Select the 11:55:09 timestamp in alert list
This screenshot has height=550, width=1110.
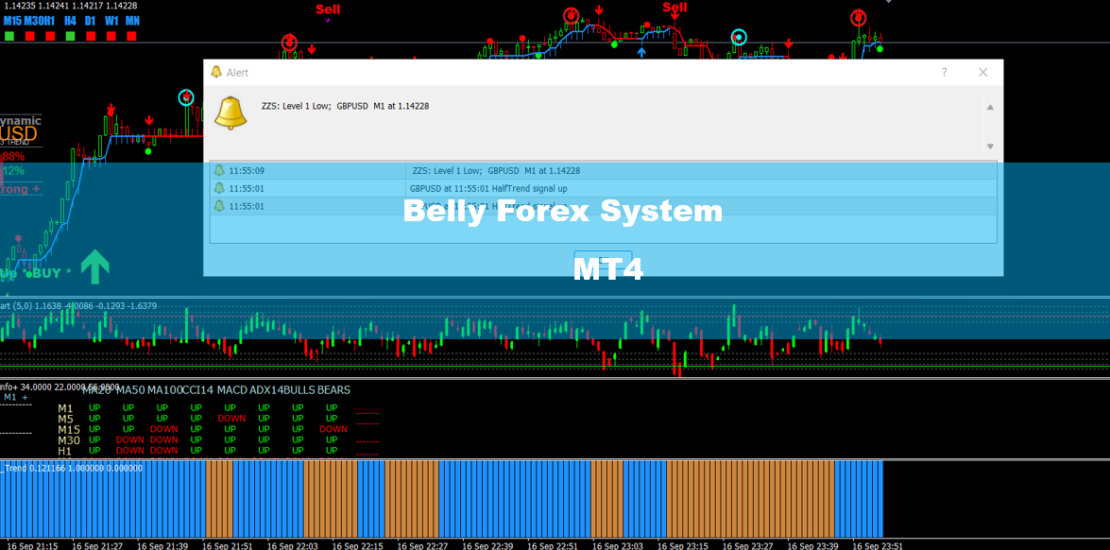[x=246, y=171]
